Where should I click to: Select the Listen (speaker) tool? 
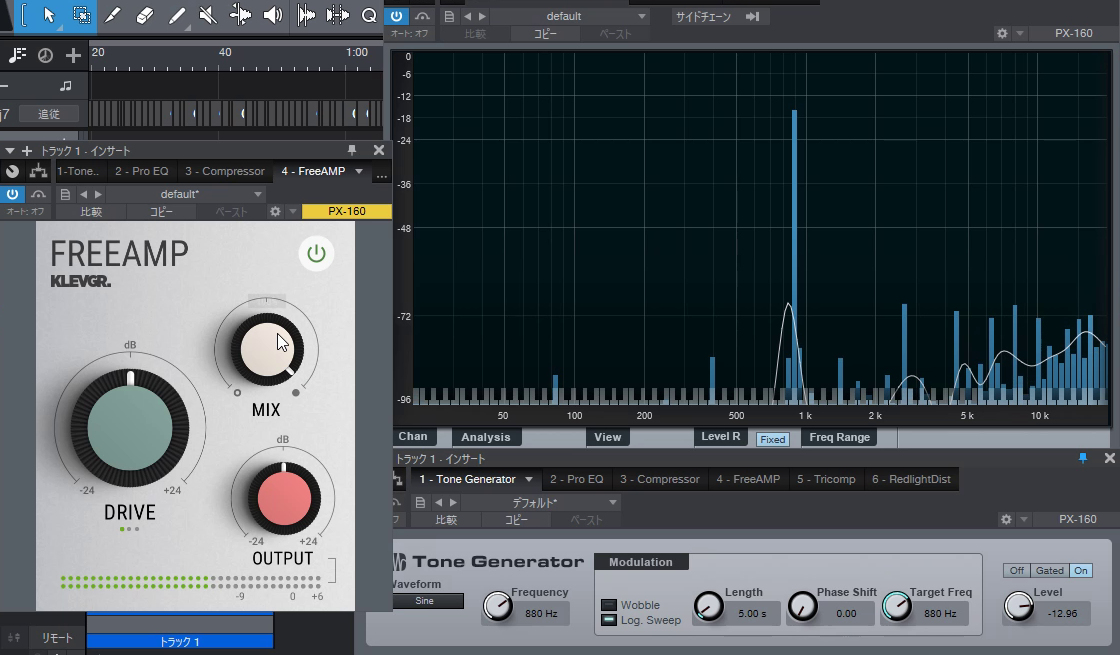coord(272,16)
